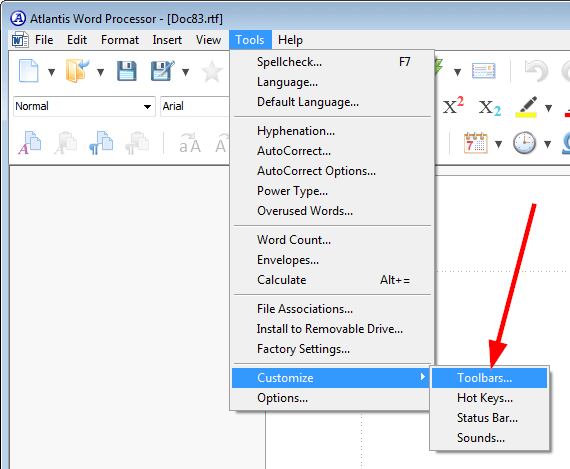
Task: Click the Undo arrow icon
Action: point(536,71)
